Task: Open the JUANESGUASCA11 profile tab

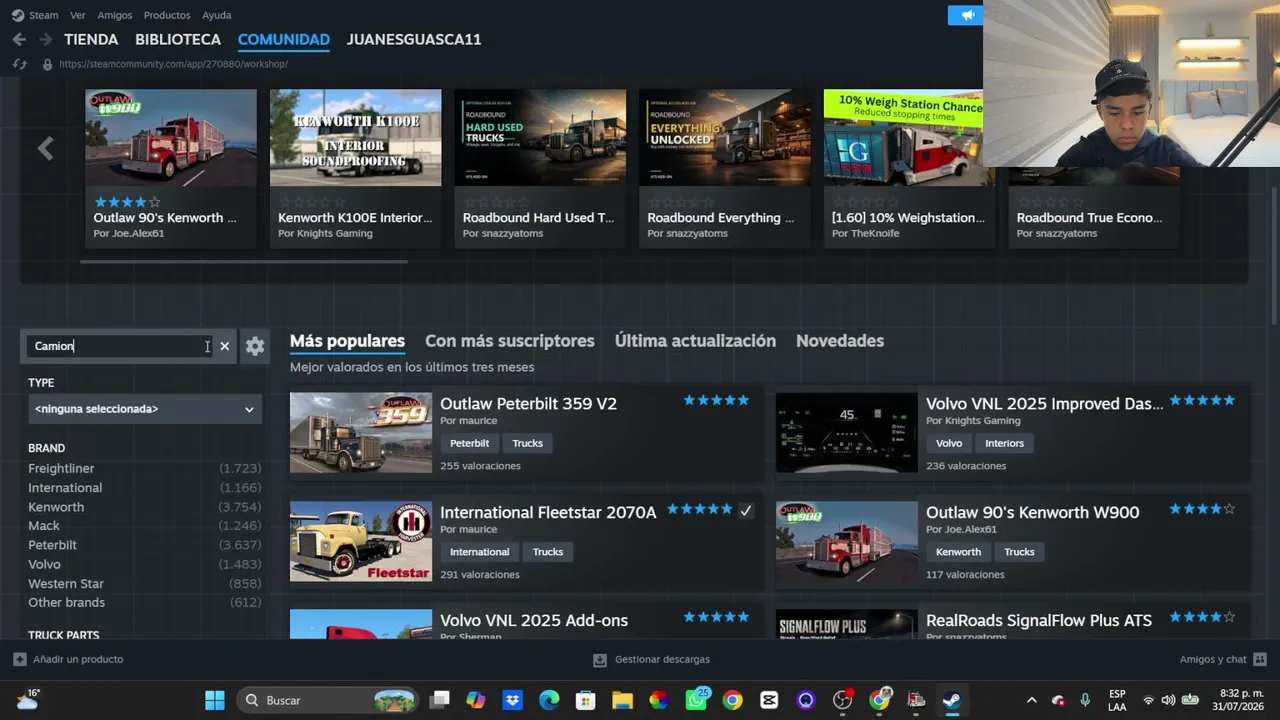Action: click(414, 39)
